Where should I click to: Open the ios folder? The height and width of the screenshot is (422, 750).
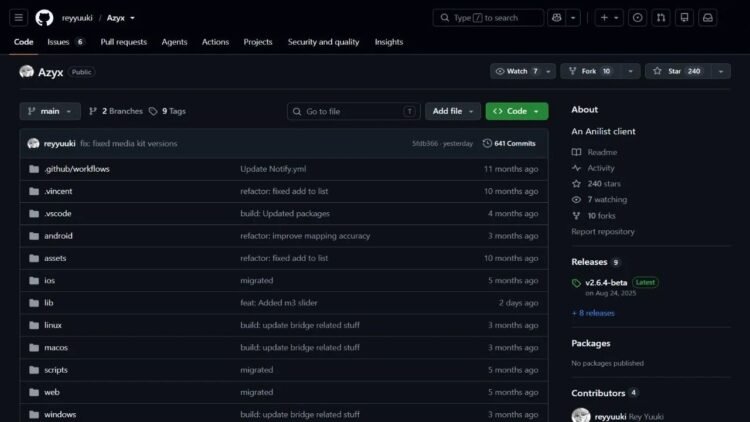point(49,280)
